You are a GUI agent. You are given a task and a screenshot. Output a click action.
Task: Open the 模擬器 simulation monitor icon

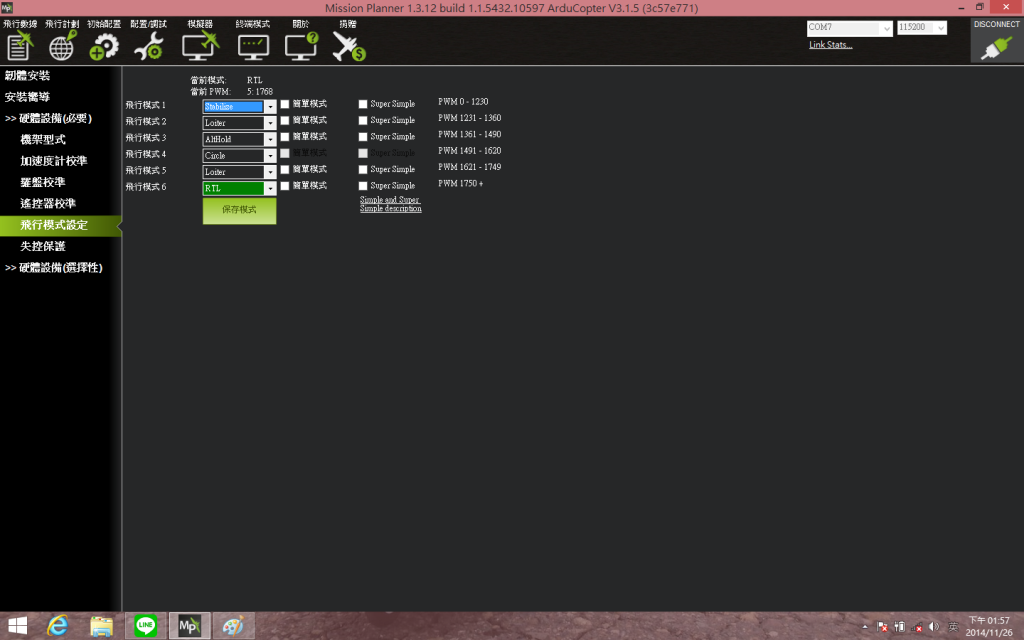click(x=200, y=46)
